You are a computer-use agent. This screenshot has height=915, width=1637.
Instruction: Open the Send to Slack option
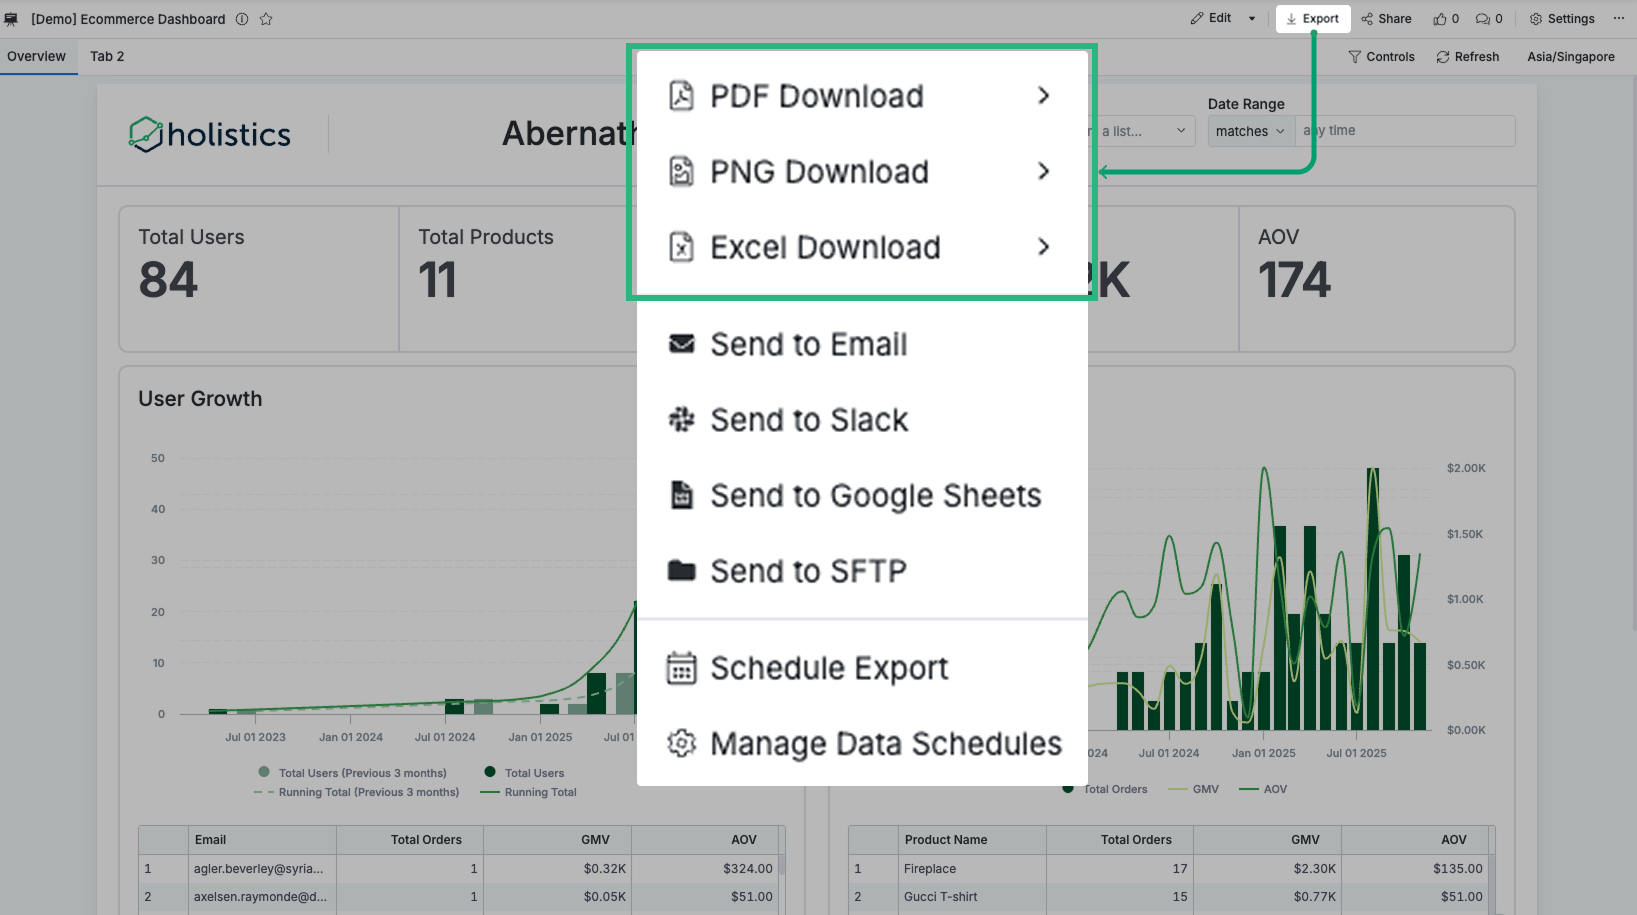click(807, 419)
